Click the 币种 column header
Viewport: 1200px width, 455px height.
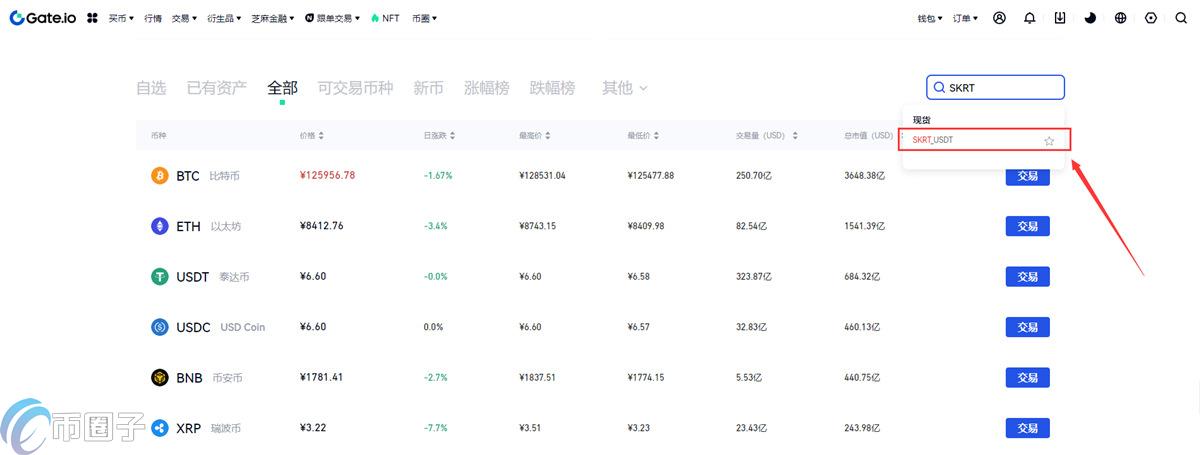pos(158,135)
